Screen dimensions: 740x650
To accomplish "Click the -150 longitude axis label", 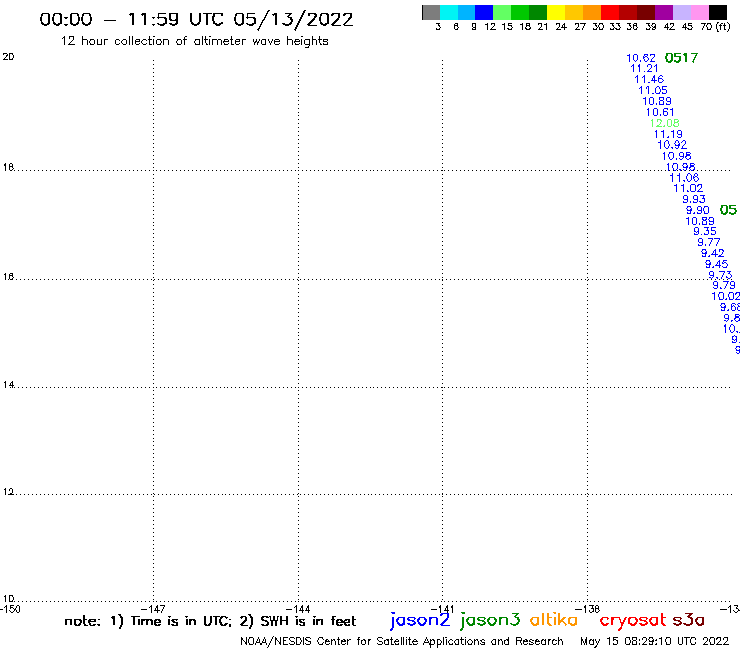I will [10, 609].
